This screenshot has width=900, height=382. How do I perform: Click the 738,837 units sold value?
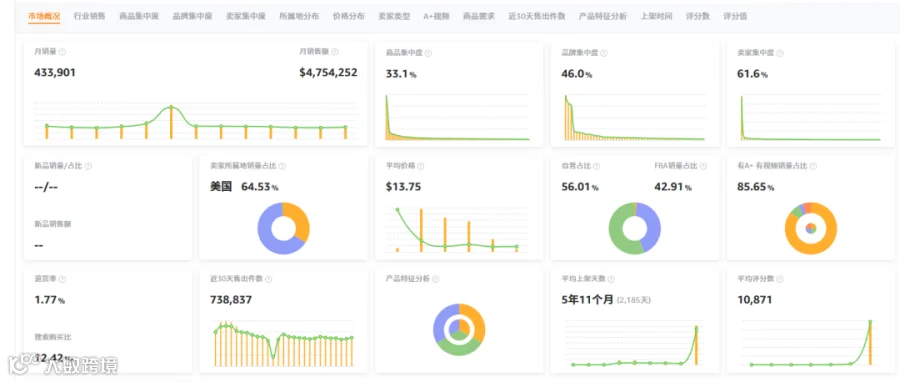click(x=231, y=300)
